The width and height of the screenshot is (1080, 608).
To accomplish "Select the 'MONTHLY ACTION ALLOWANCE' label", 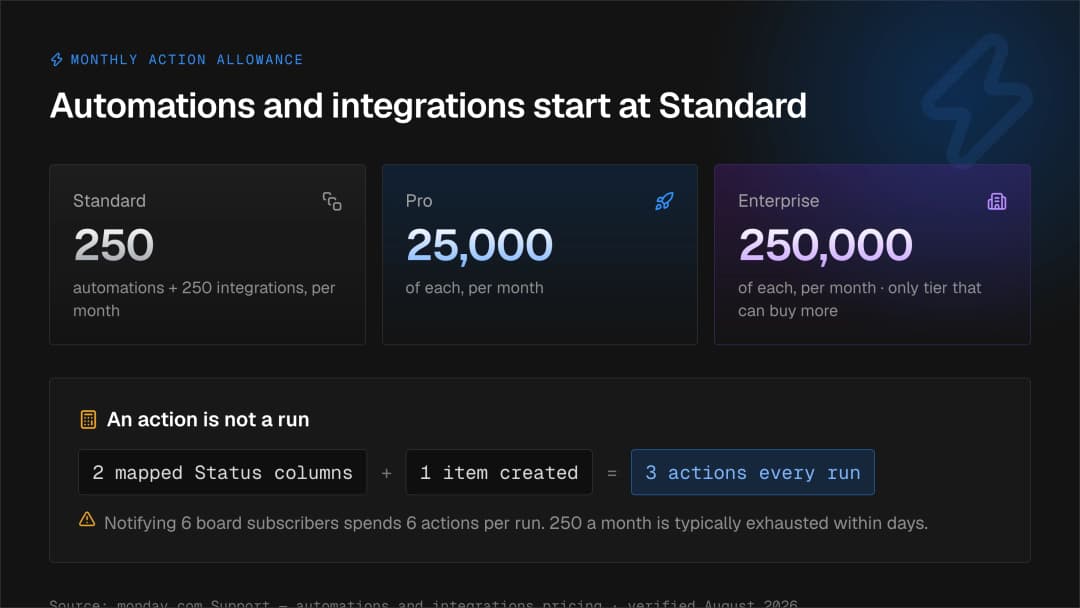I will pos(187,60).
